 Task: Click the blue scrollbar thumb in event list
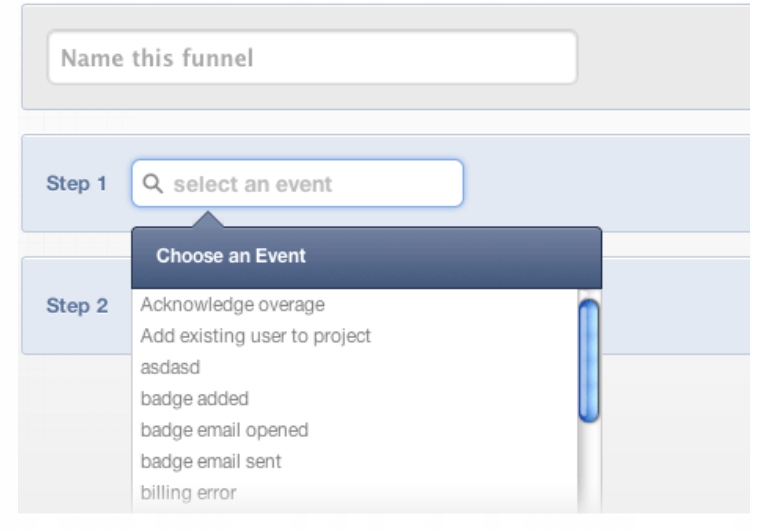click(589, 360)
